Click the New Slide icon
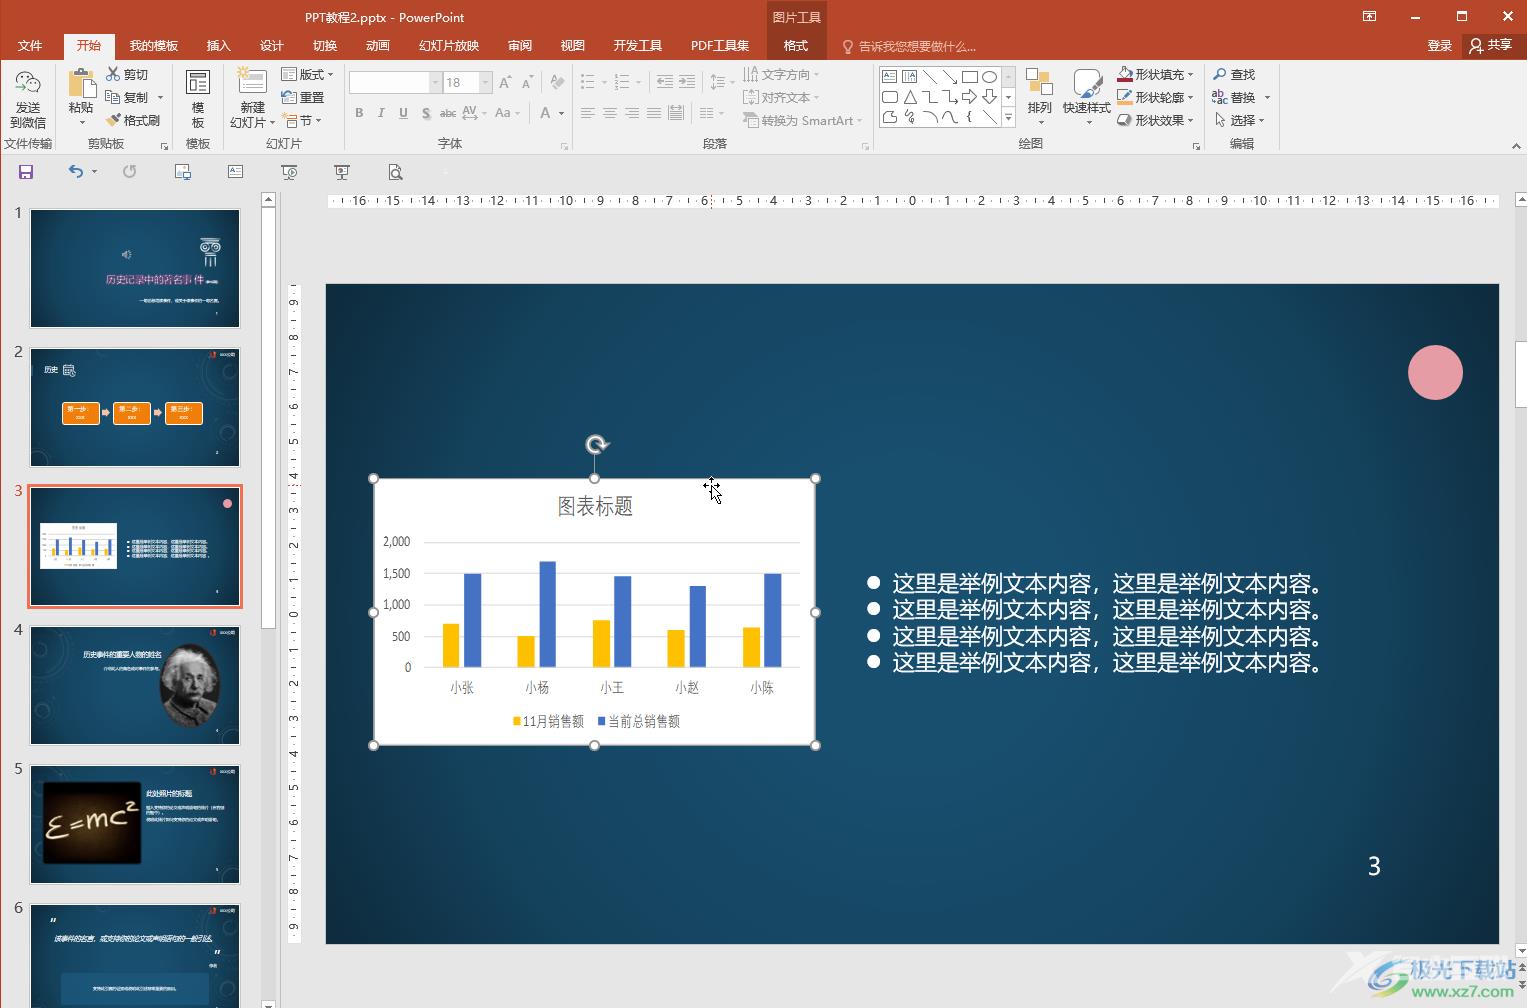The width and height of the screenshot is (1527, 1008). [x=252, y=82]
